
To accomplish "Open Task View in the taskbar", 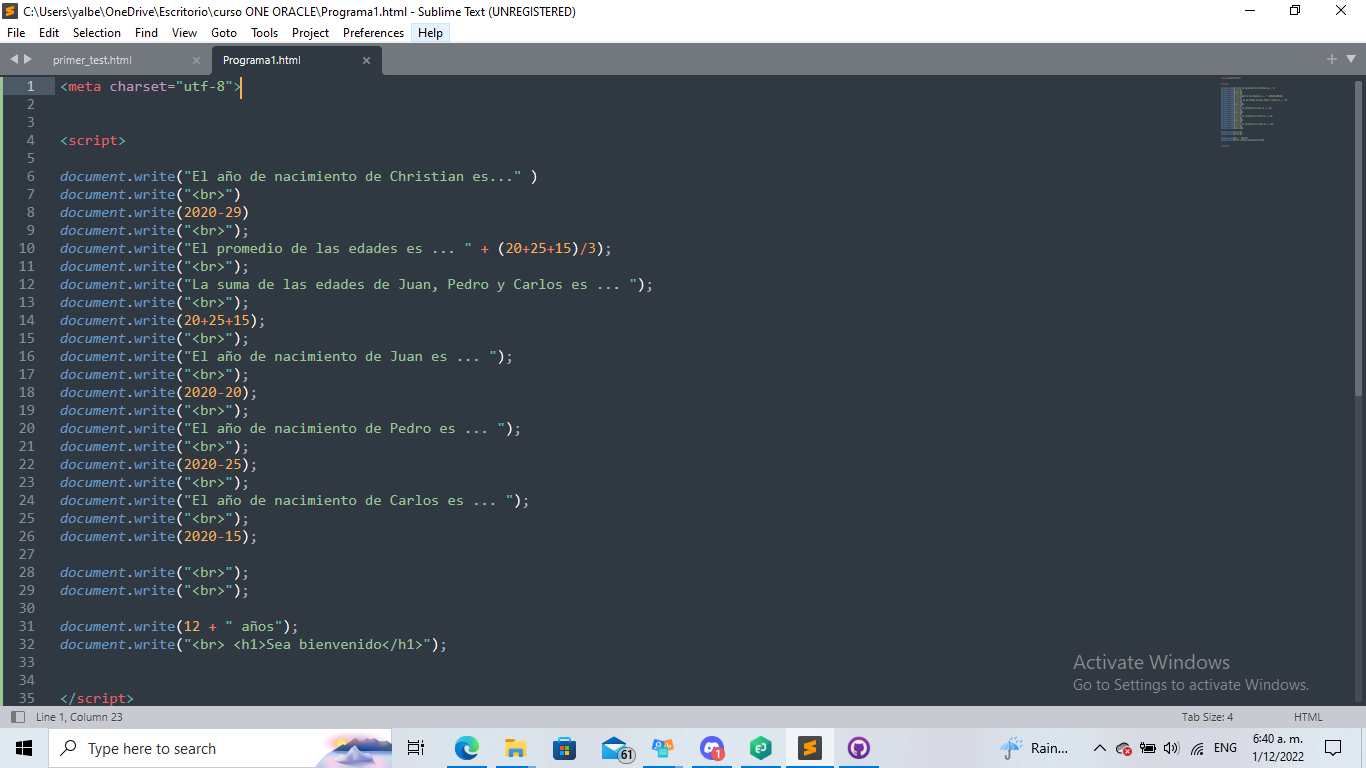I will pyautogui.click(x=417, y=748).
